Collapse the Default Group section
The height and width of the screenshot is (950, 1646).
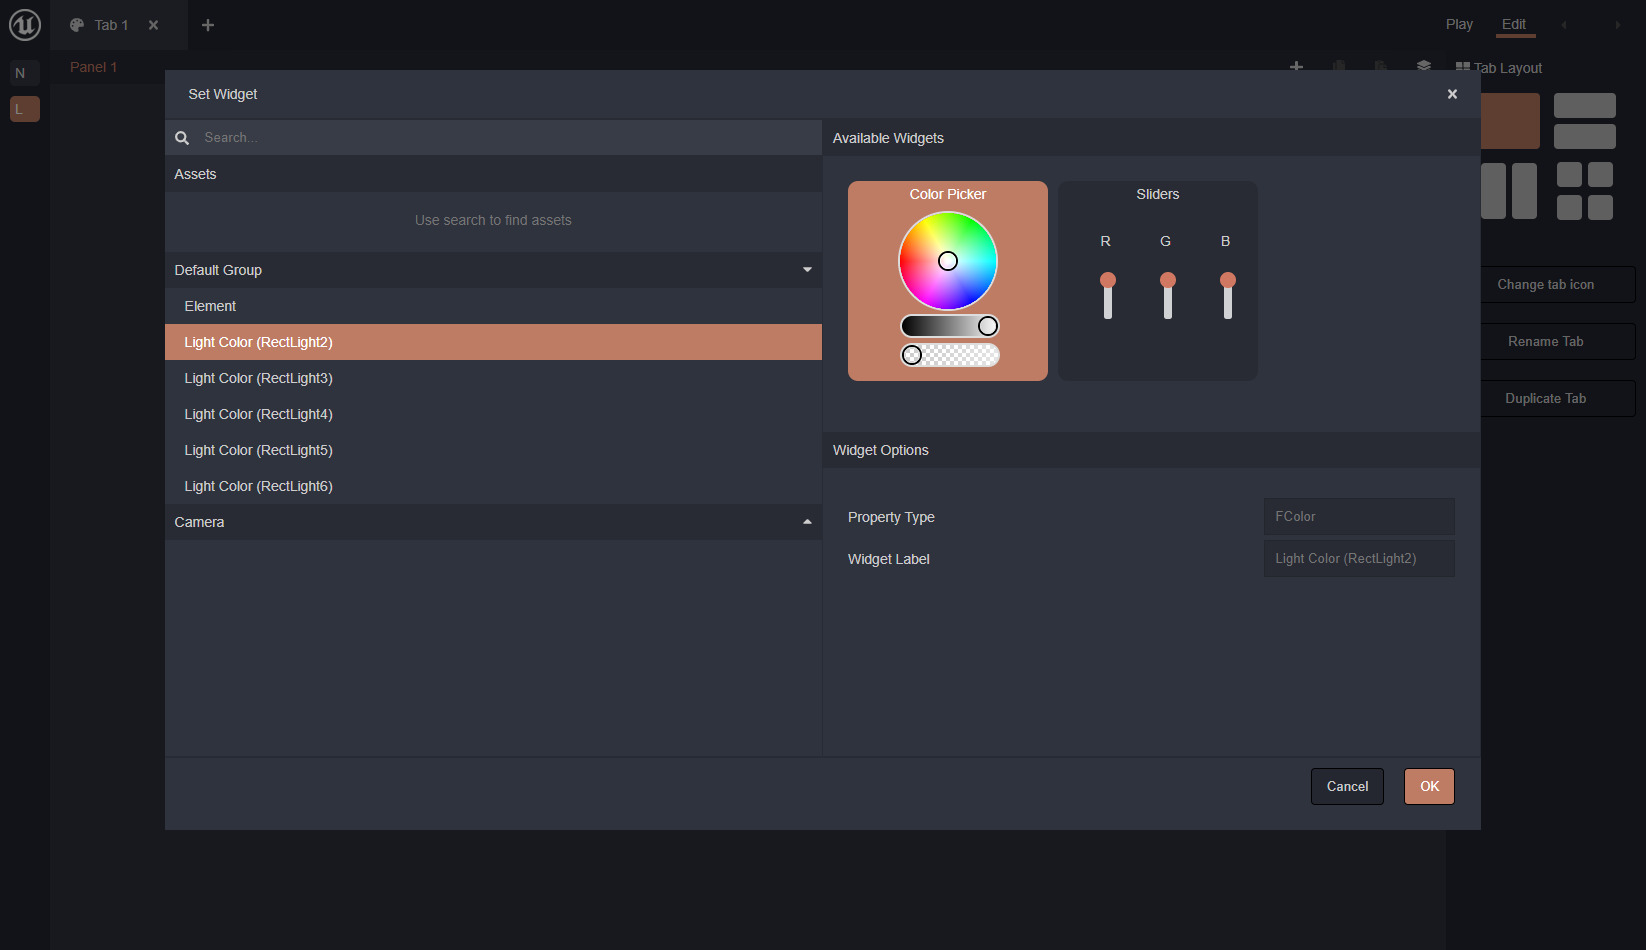tap(807, 270)
